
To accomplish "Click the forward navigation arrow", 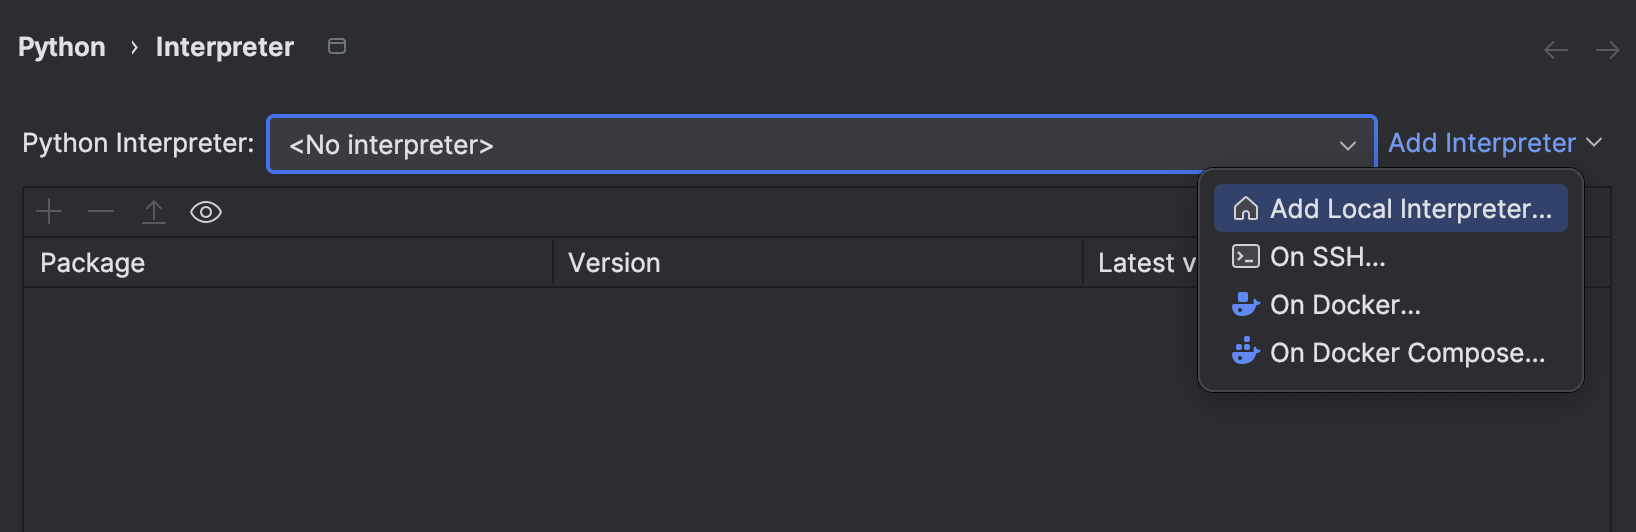I will (x=1608, y=50).
